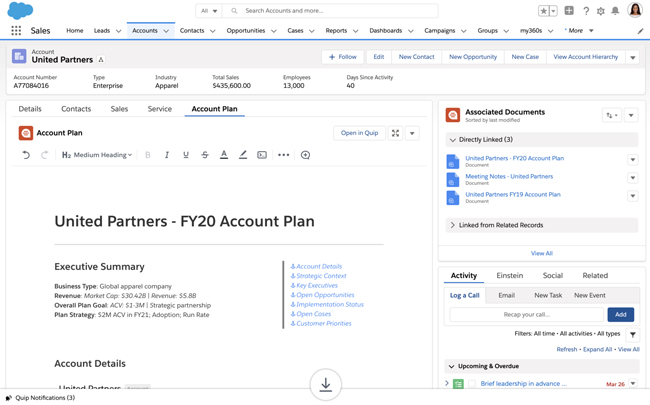Open the App Launcher grid icon
Viewport: 650px width, 405px height.
tap(16, 31)
